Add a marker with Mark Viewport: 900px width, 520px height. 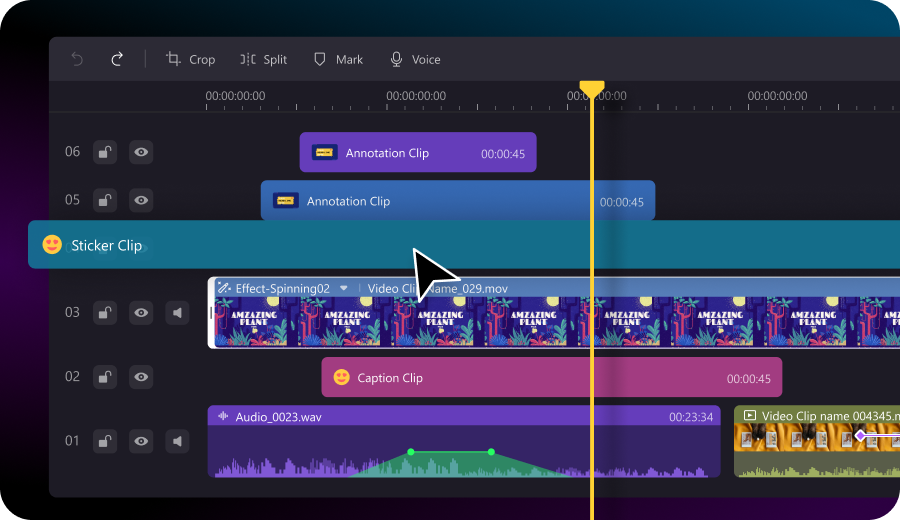pyautogui.click(x=339, y=59)
